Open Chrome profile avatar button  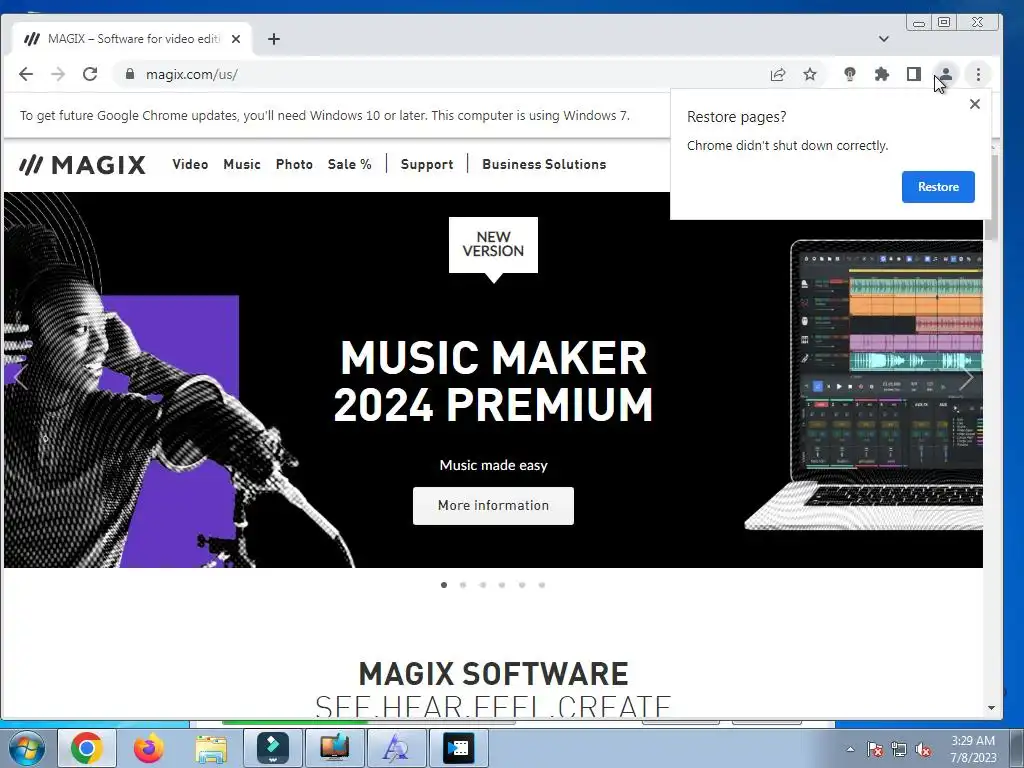pos(946,74)
